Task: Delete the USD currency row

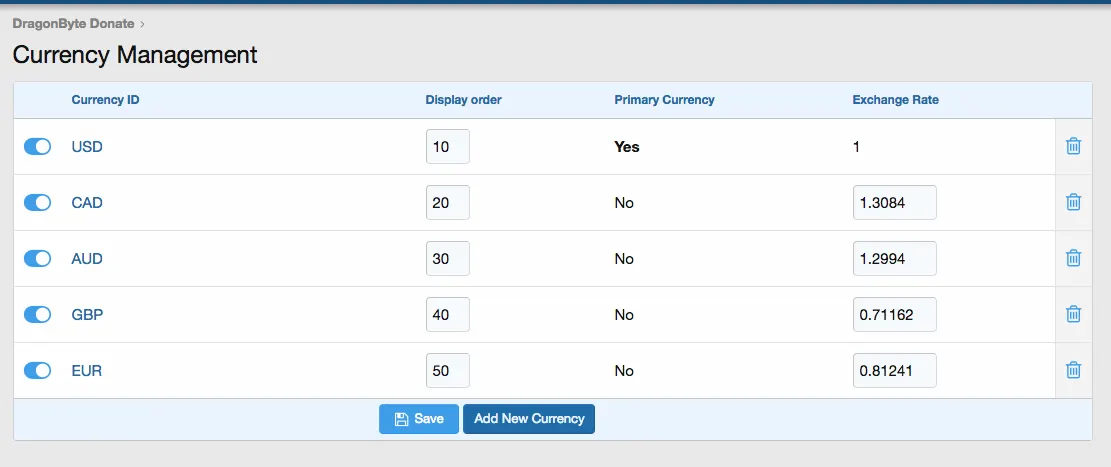Action: pos(1073,146)
